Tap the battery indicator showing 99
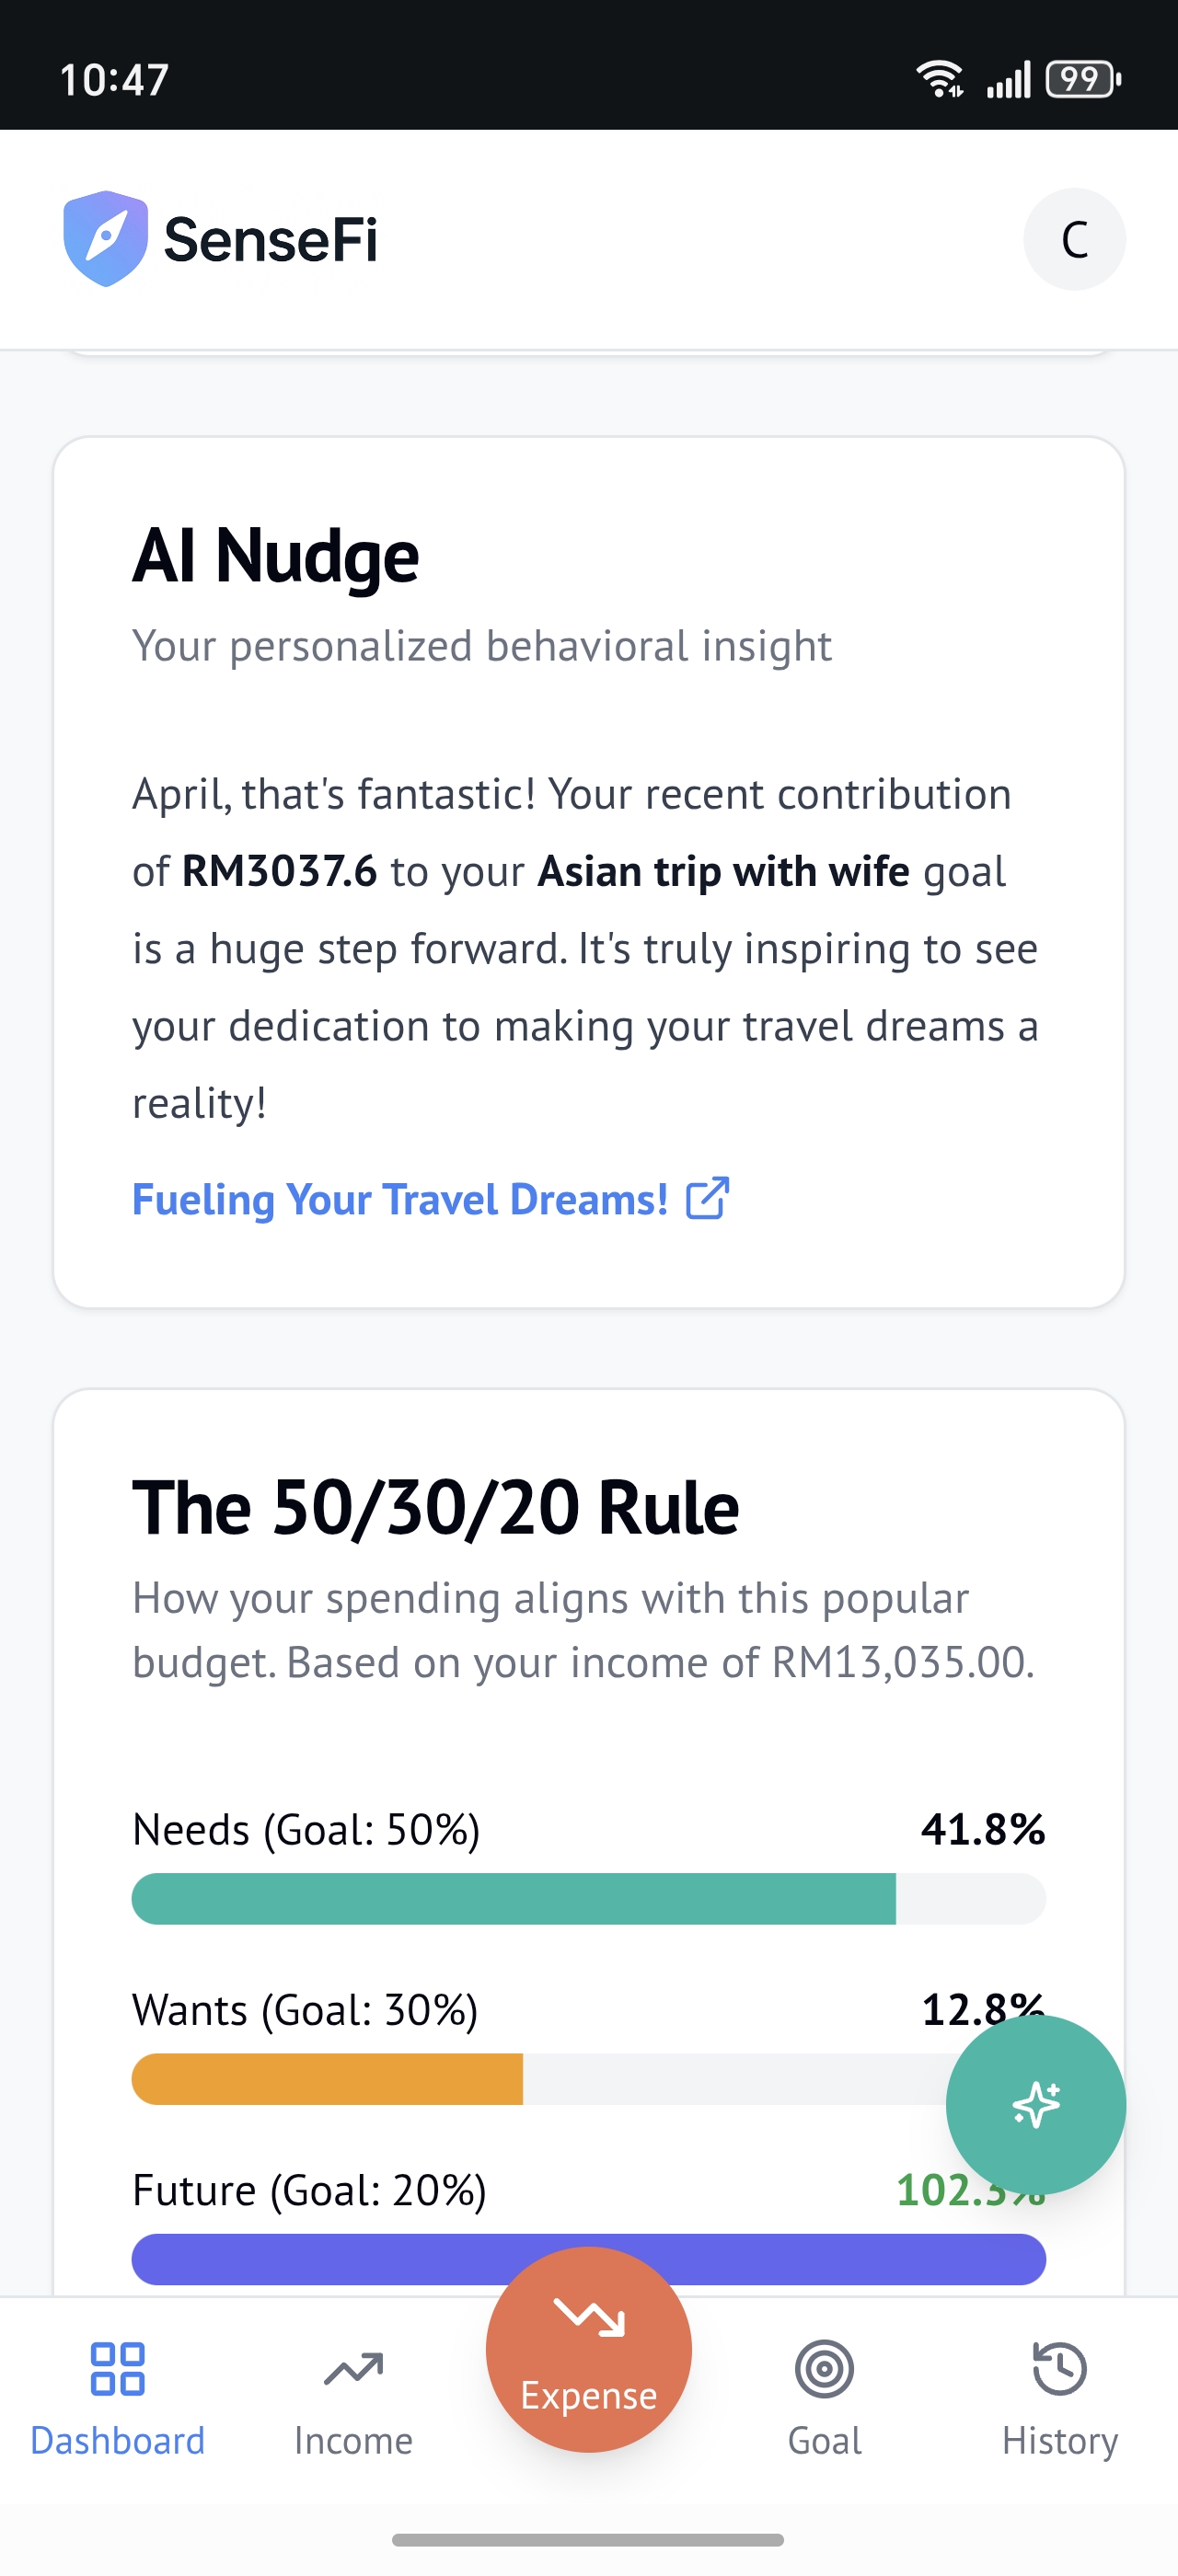This screenshot has height=2576, width=1178. (x=1082, y=79)
